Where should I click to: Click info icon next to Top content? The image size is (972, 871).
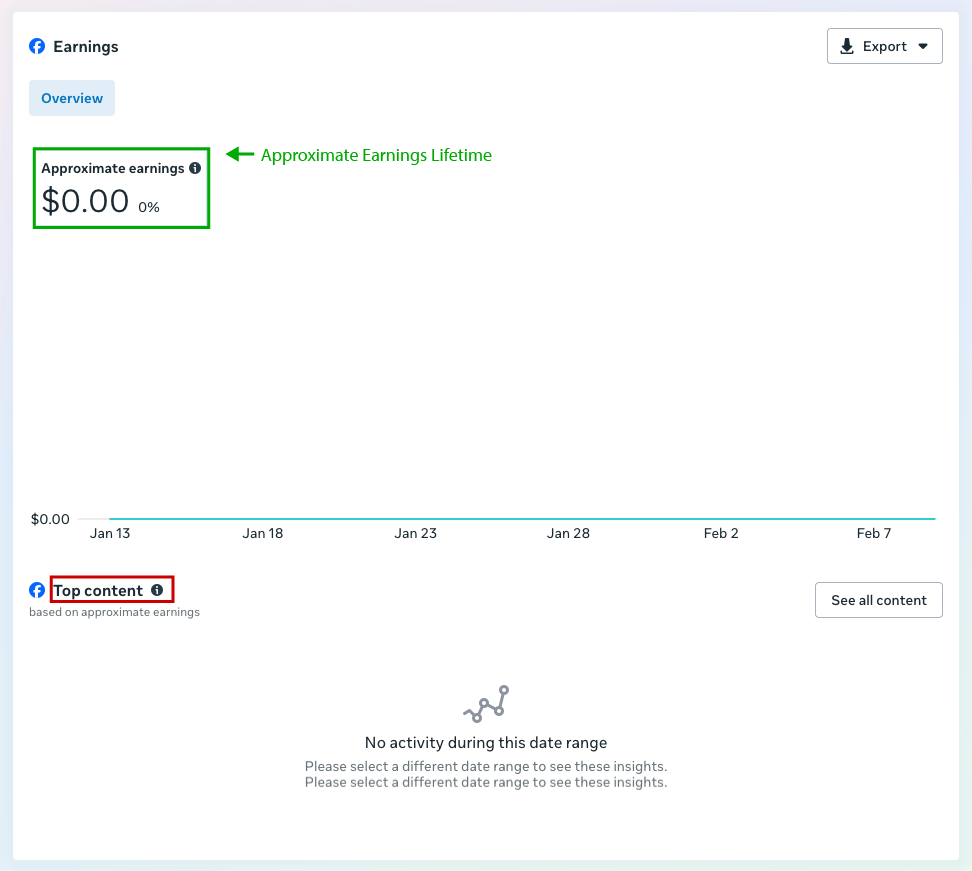157,591
